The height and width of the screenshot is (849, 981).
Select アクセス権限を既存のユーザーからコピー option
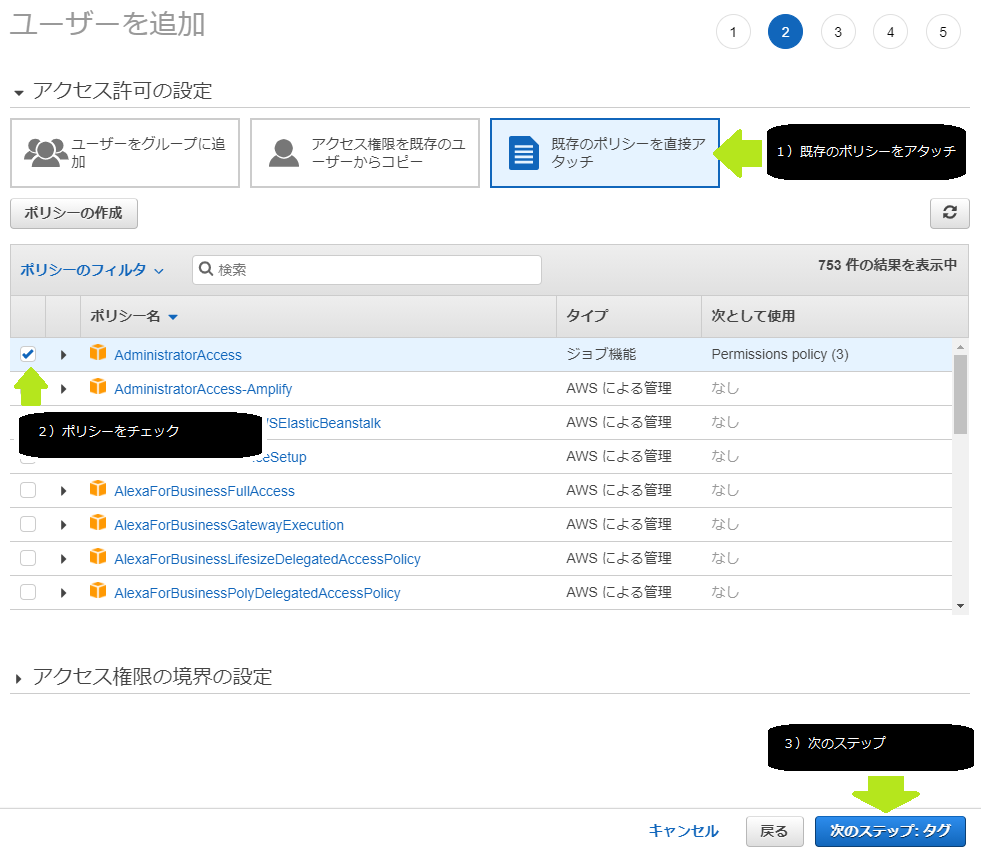tap(365, 153)
